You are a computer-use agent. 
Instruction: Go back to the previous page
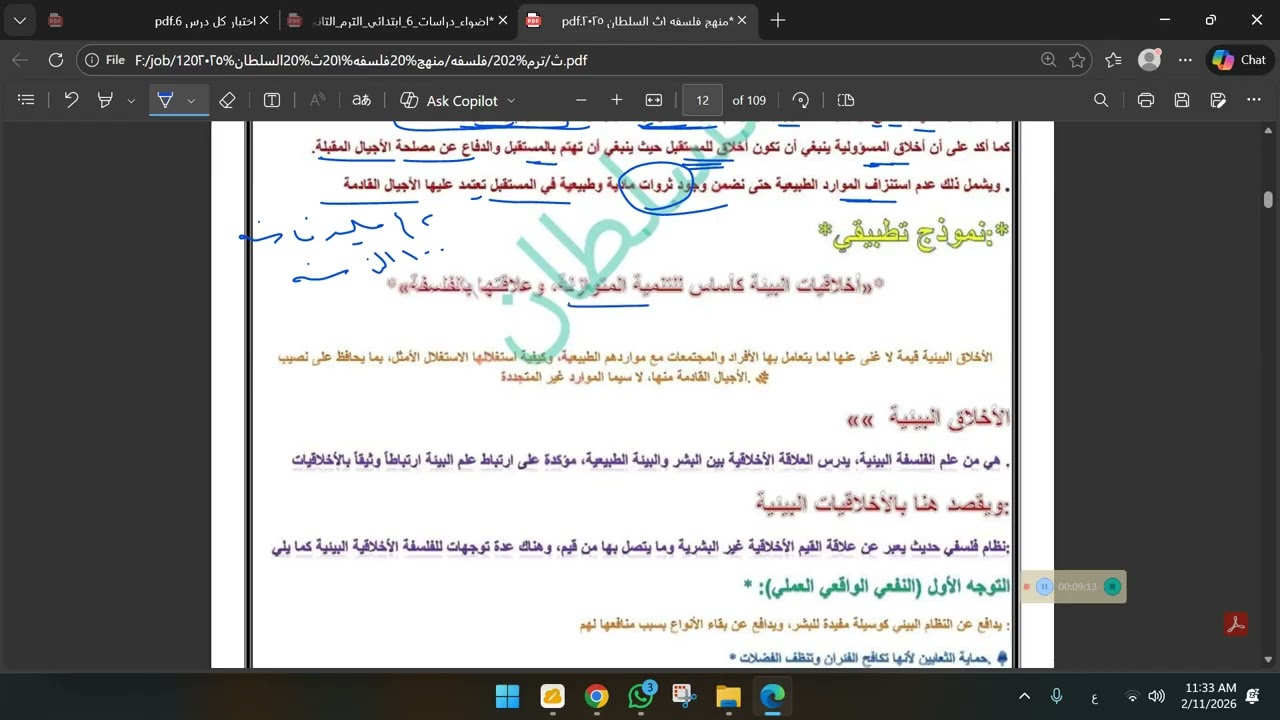[20, 60]
